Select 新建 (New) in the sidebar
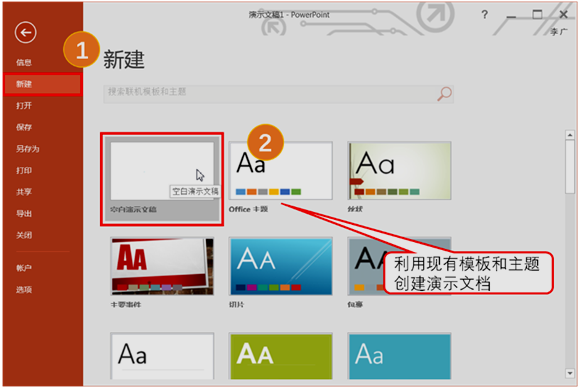 [x=43, y=84]
